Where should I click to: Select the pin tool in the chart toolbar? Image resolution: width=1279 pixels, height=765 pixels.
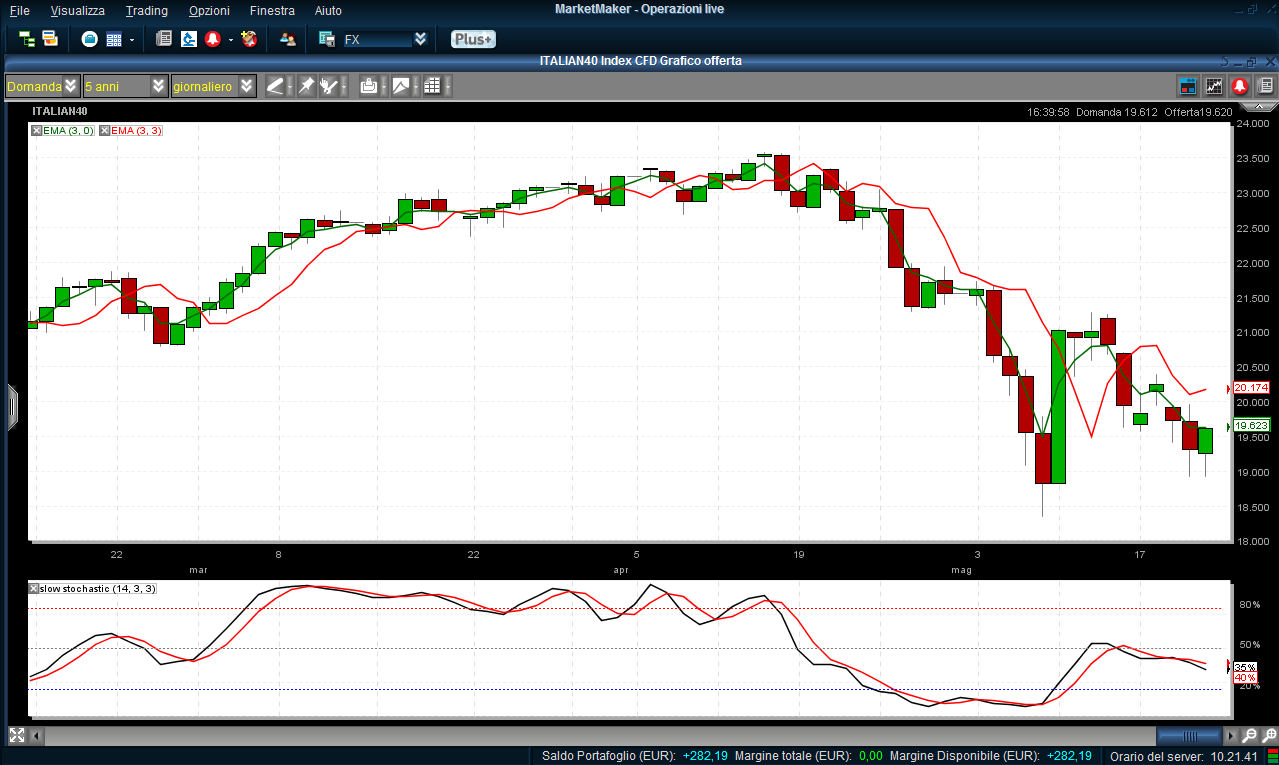pyautogui.click(x=306, y=86)
